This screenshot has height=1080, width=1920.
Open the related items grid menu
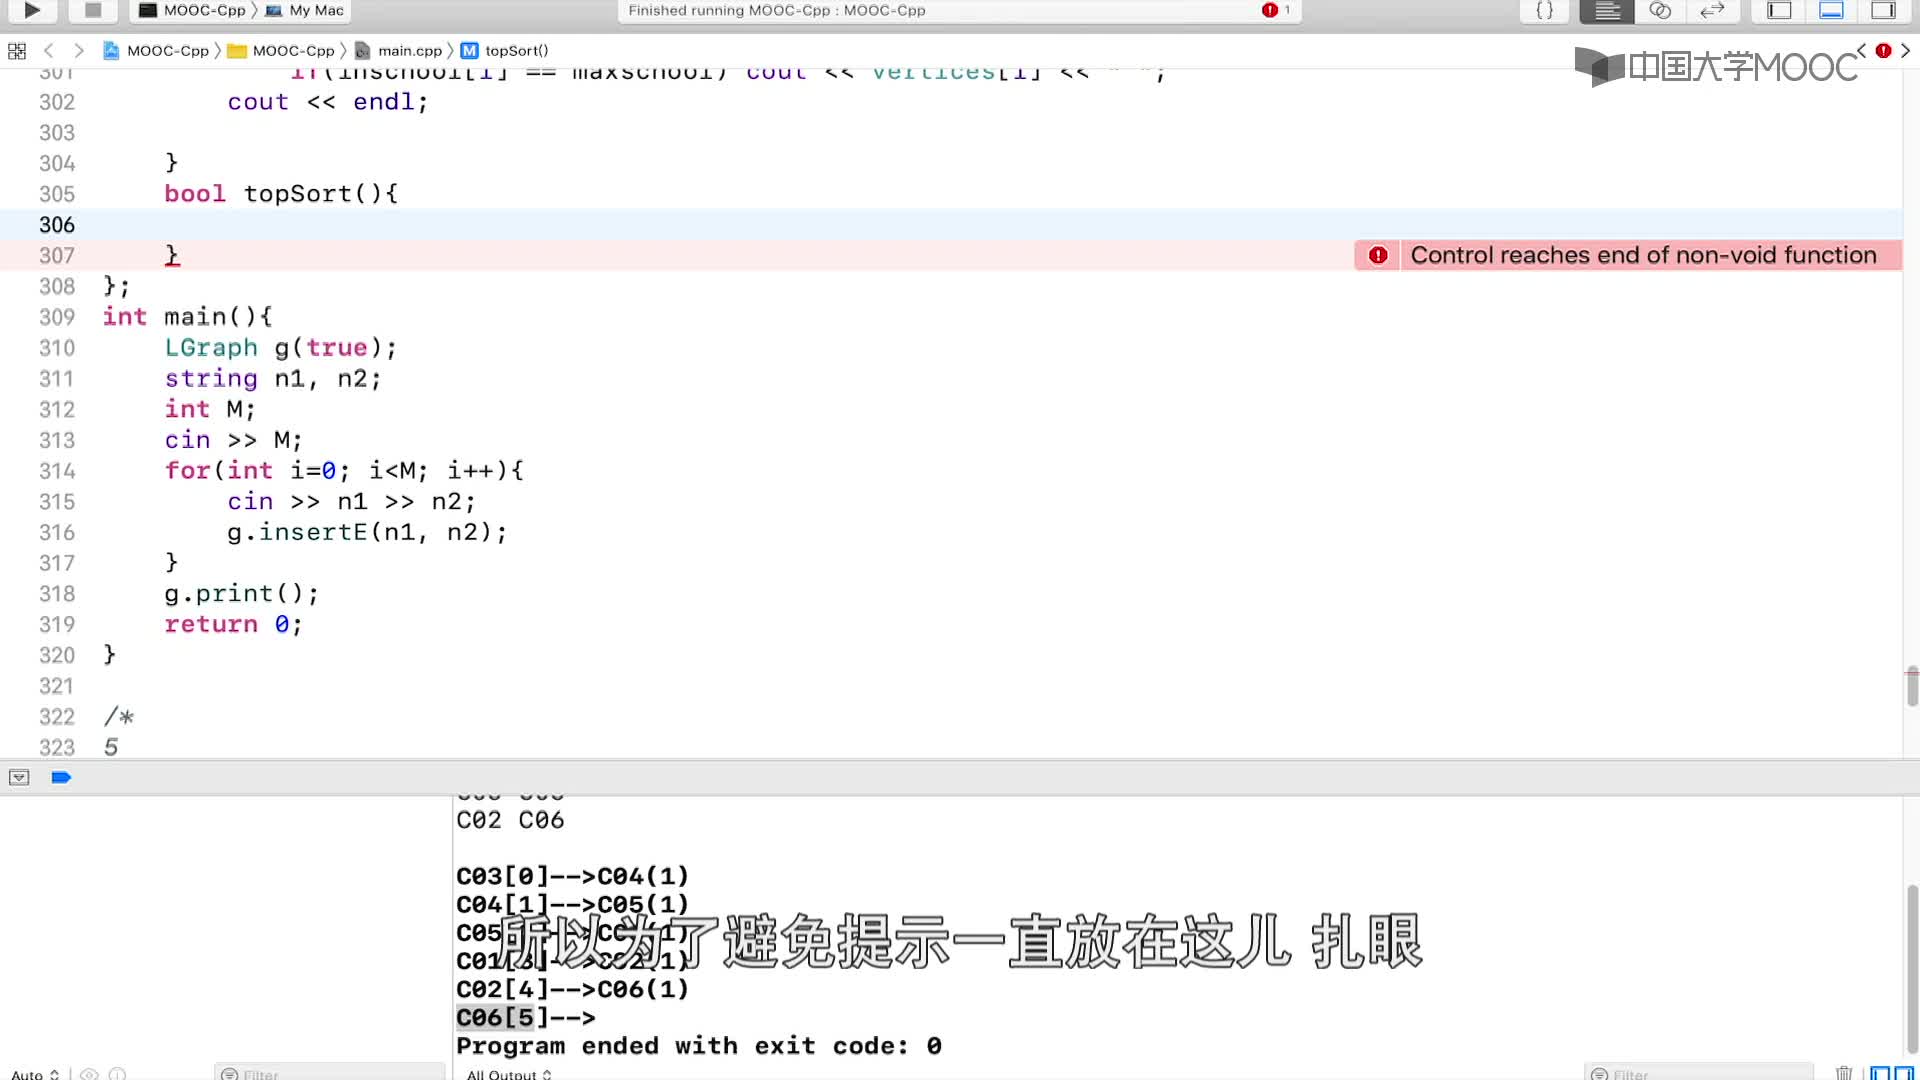[x=17, y=50]
